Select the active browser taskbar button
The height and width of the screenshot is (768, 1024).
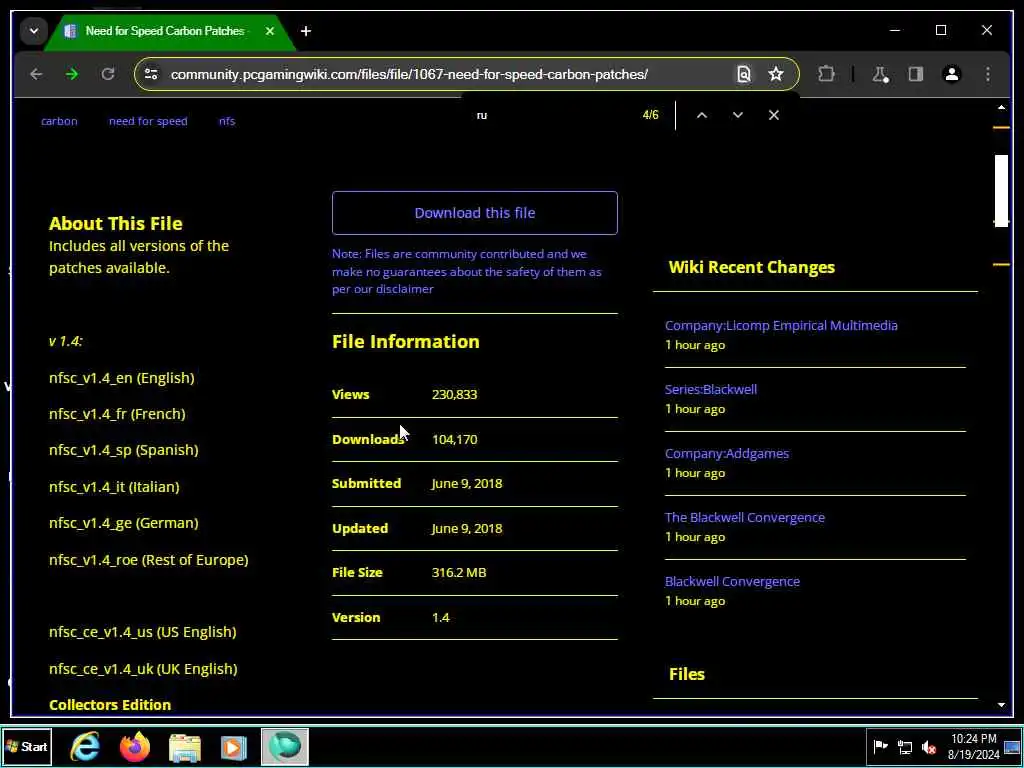285,747
